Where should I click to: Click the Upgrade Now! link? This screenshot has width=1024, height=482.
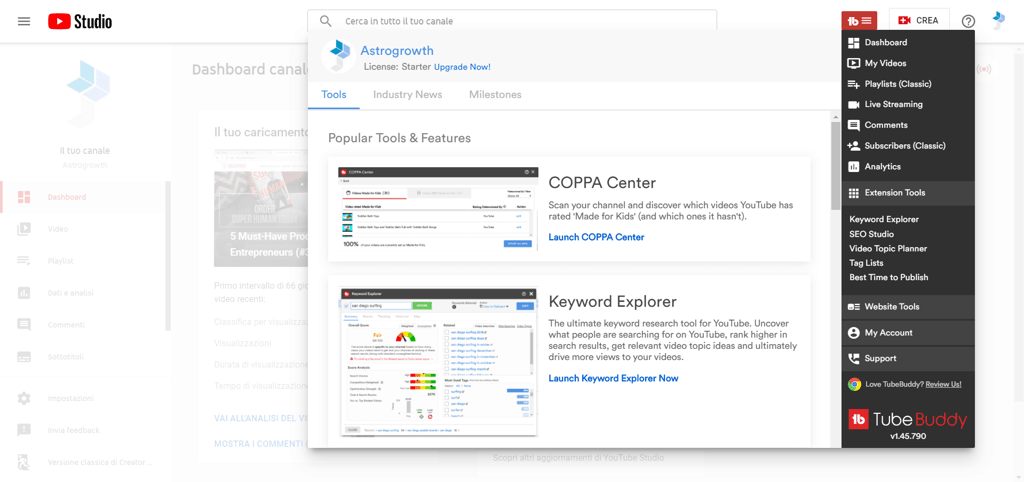pos(462,67)
